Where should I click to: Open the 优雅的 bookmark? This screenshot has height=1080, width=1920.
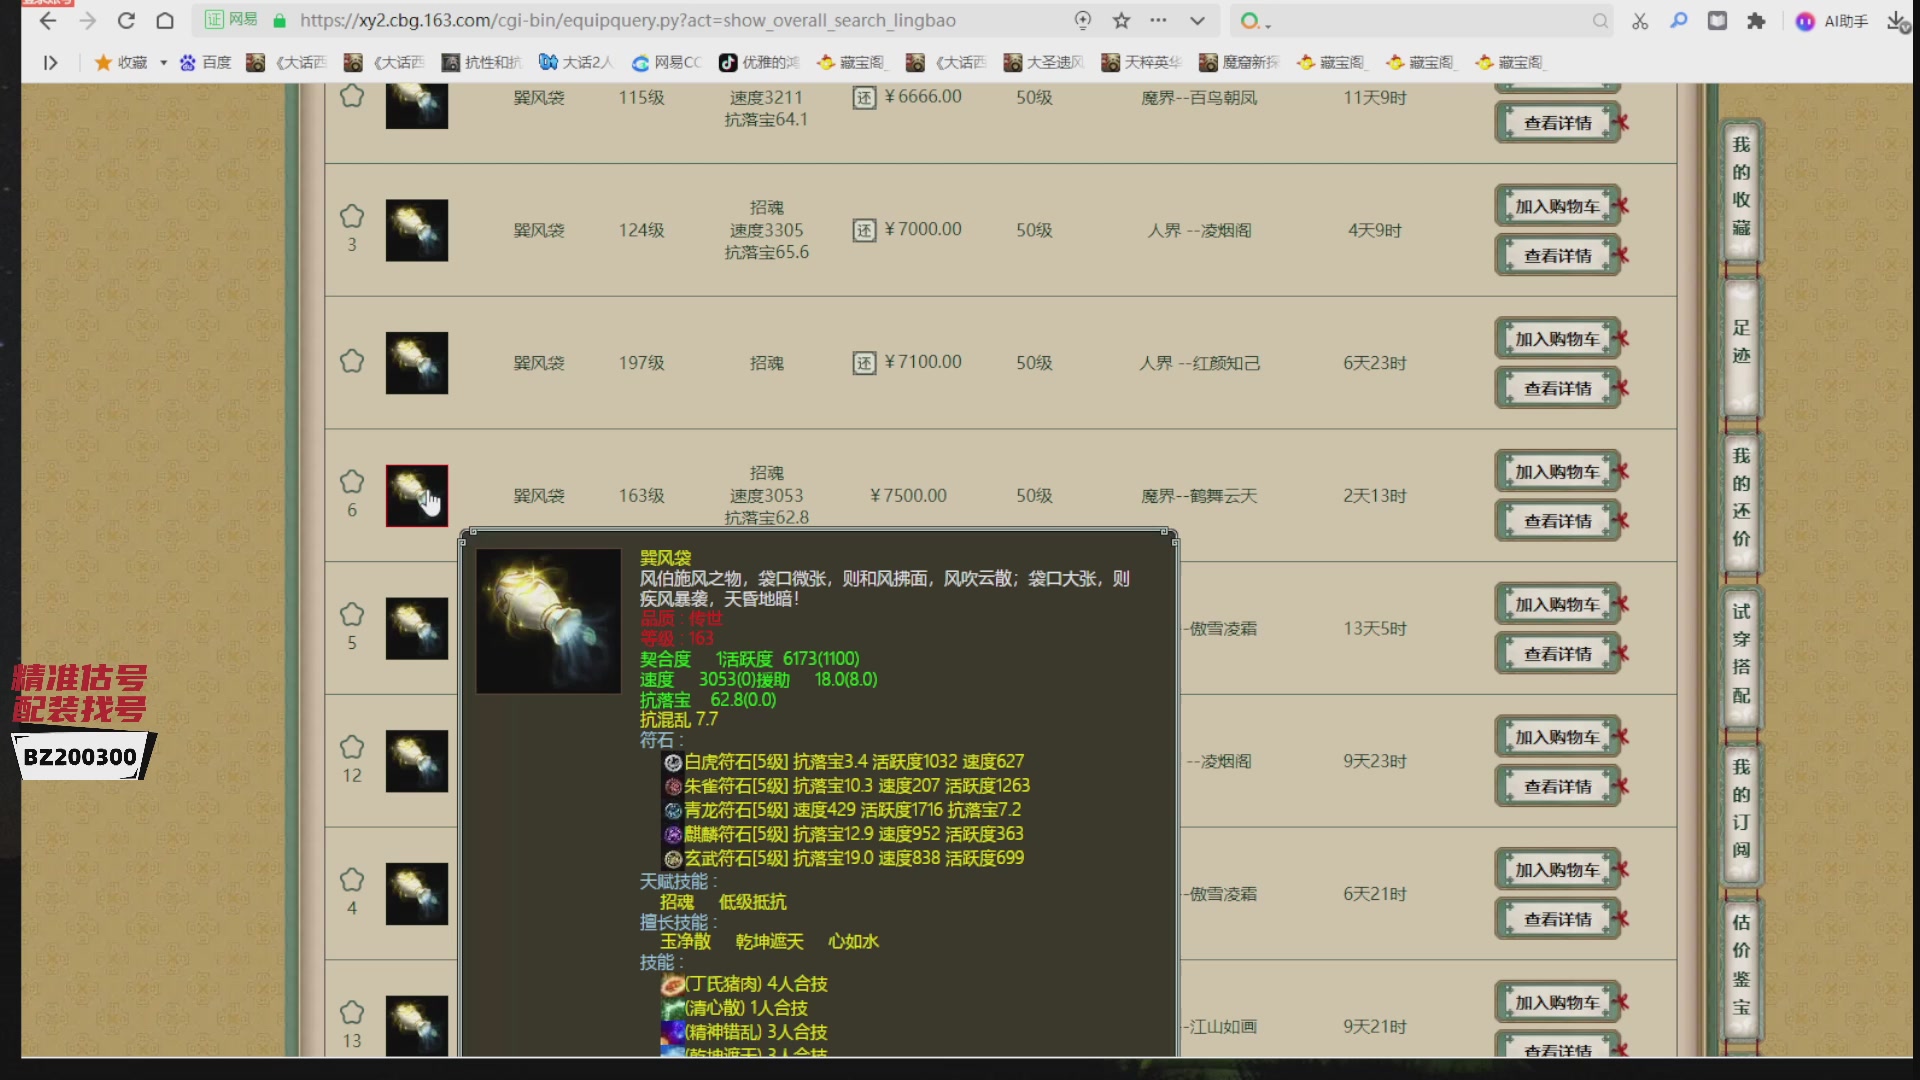759,63
